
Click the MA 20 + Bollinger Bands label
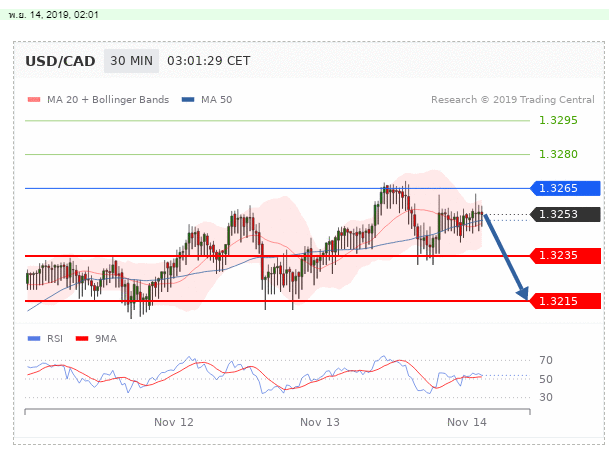point(108,100)
